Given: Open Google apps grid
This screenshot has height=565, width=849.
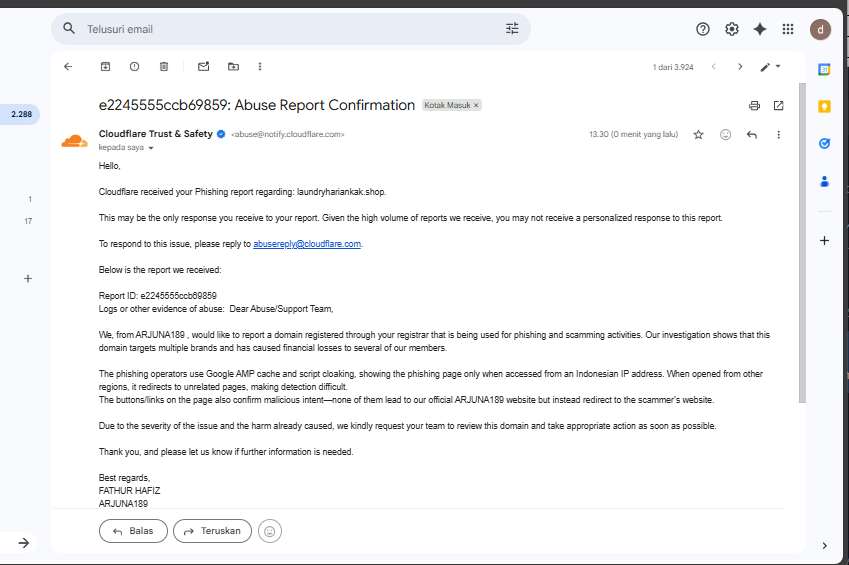Looking at the screenshot, I should 788,29.
